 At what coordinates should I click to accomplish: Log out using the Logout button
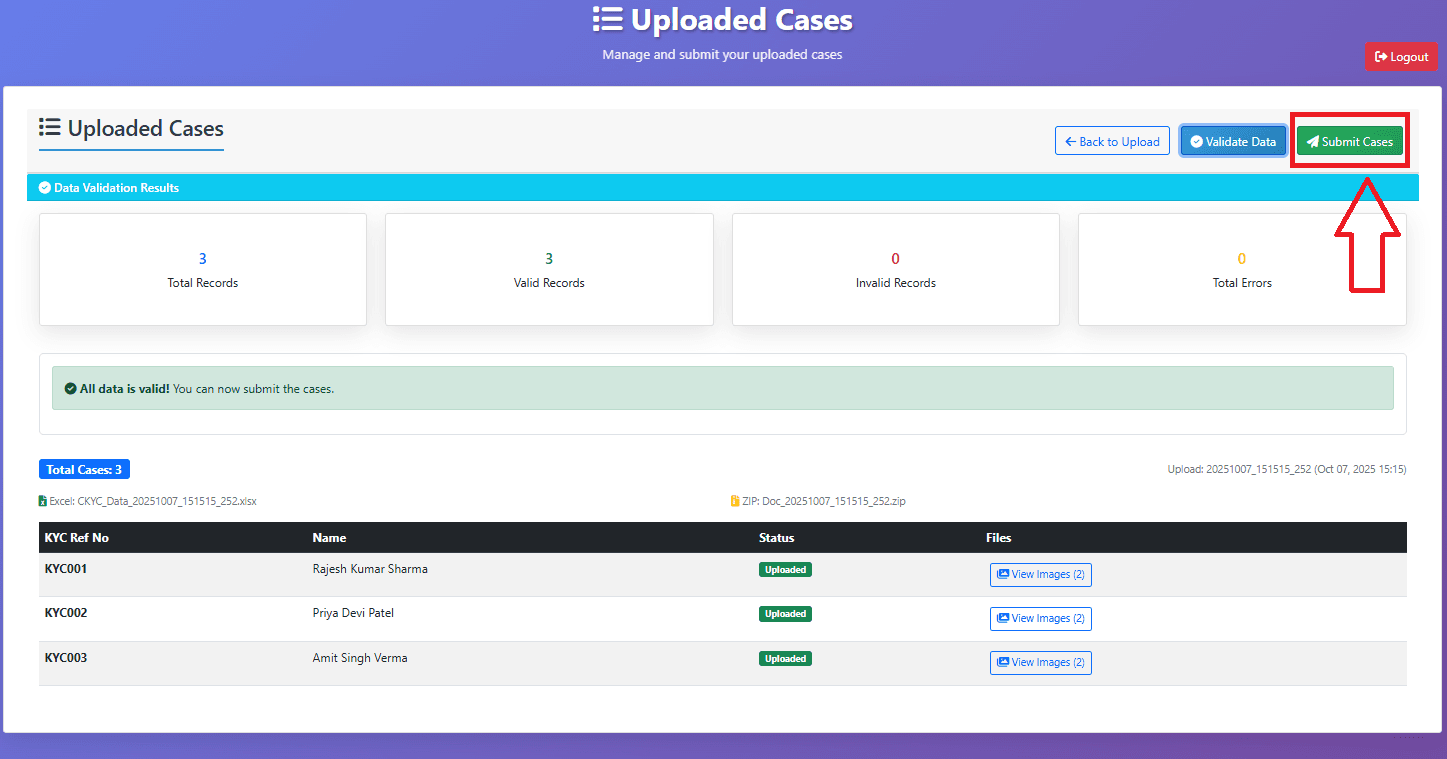coord(1401,57)
